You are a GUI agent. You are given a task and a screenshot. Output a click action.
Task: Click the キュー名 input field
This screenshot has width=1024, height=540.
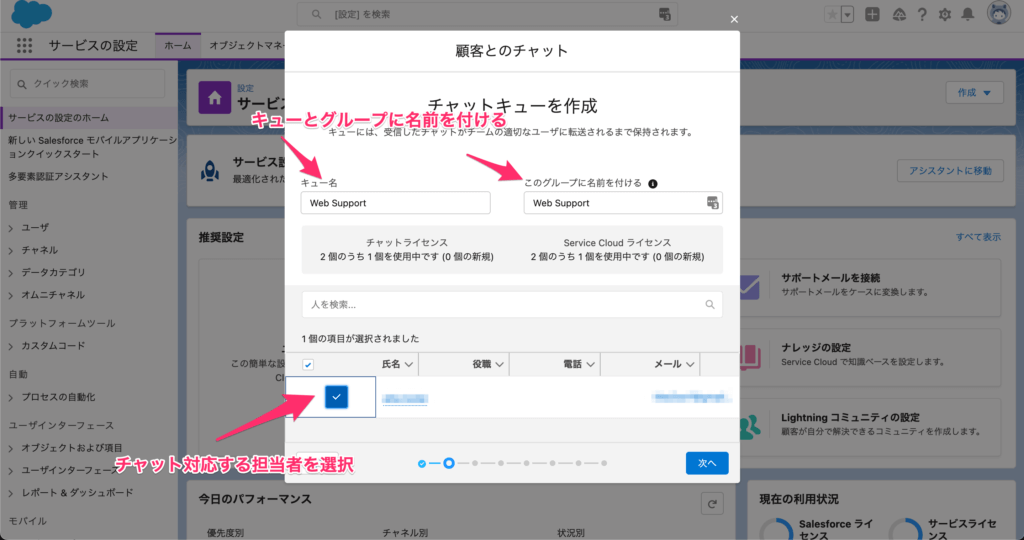coord(395,203)
